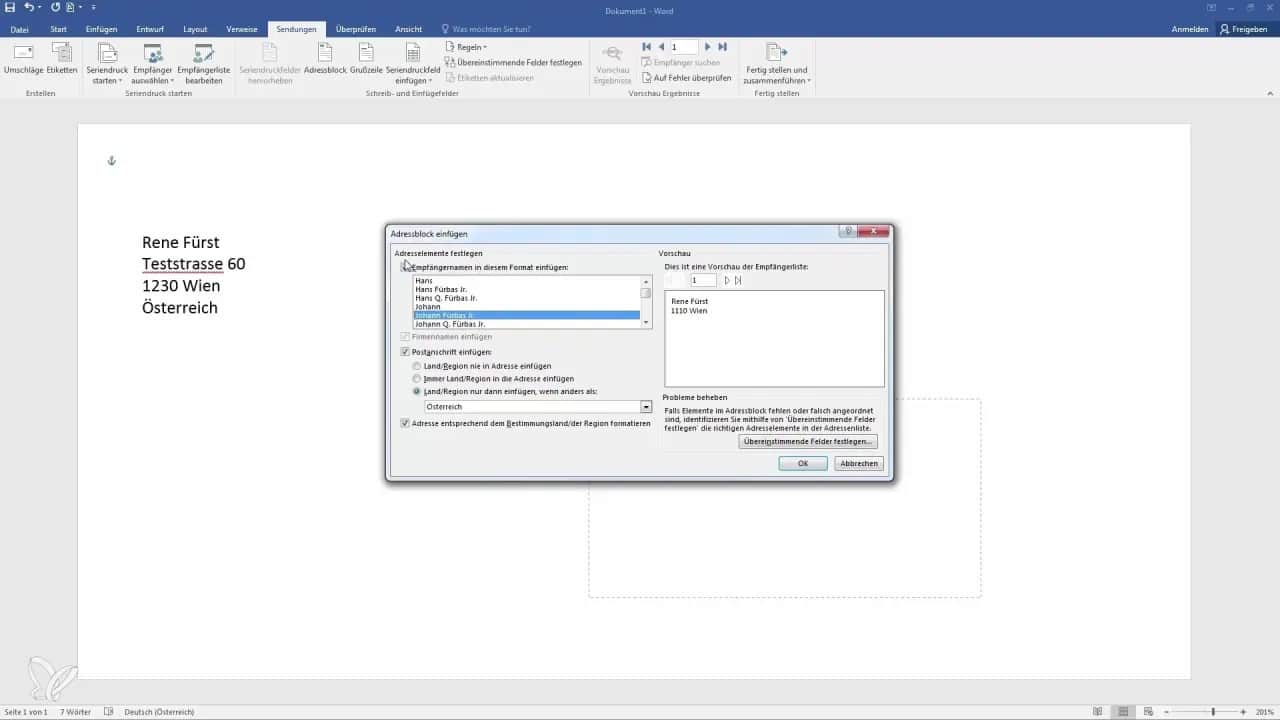Click dialog help question mark icon
This screenshot has height=720, width=1280.
pyautogui.click(x=848, y=231)
